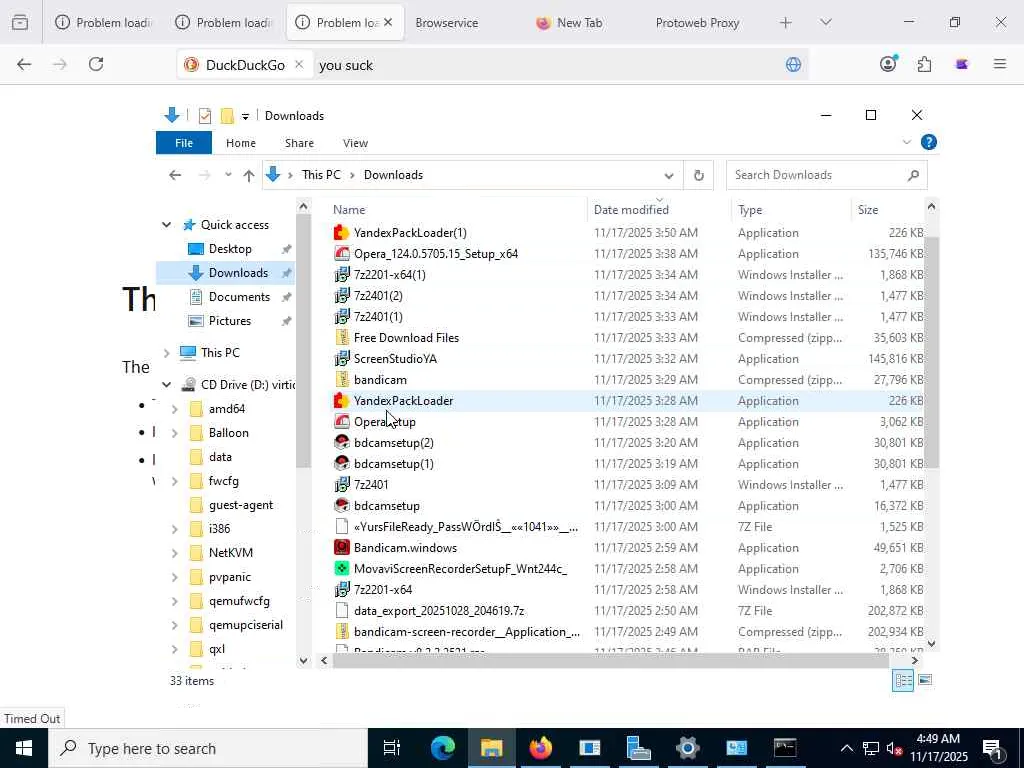Click the file list horizontal scrollbar
This screenshot has height=768, width=1024.
pyautogui.click(x=611, y=660)
